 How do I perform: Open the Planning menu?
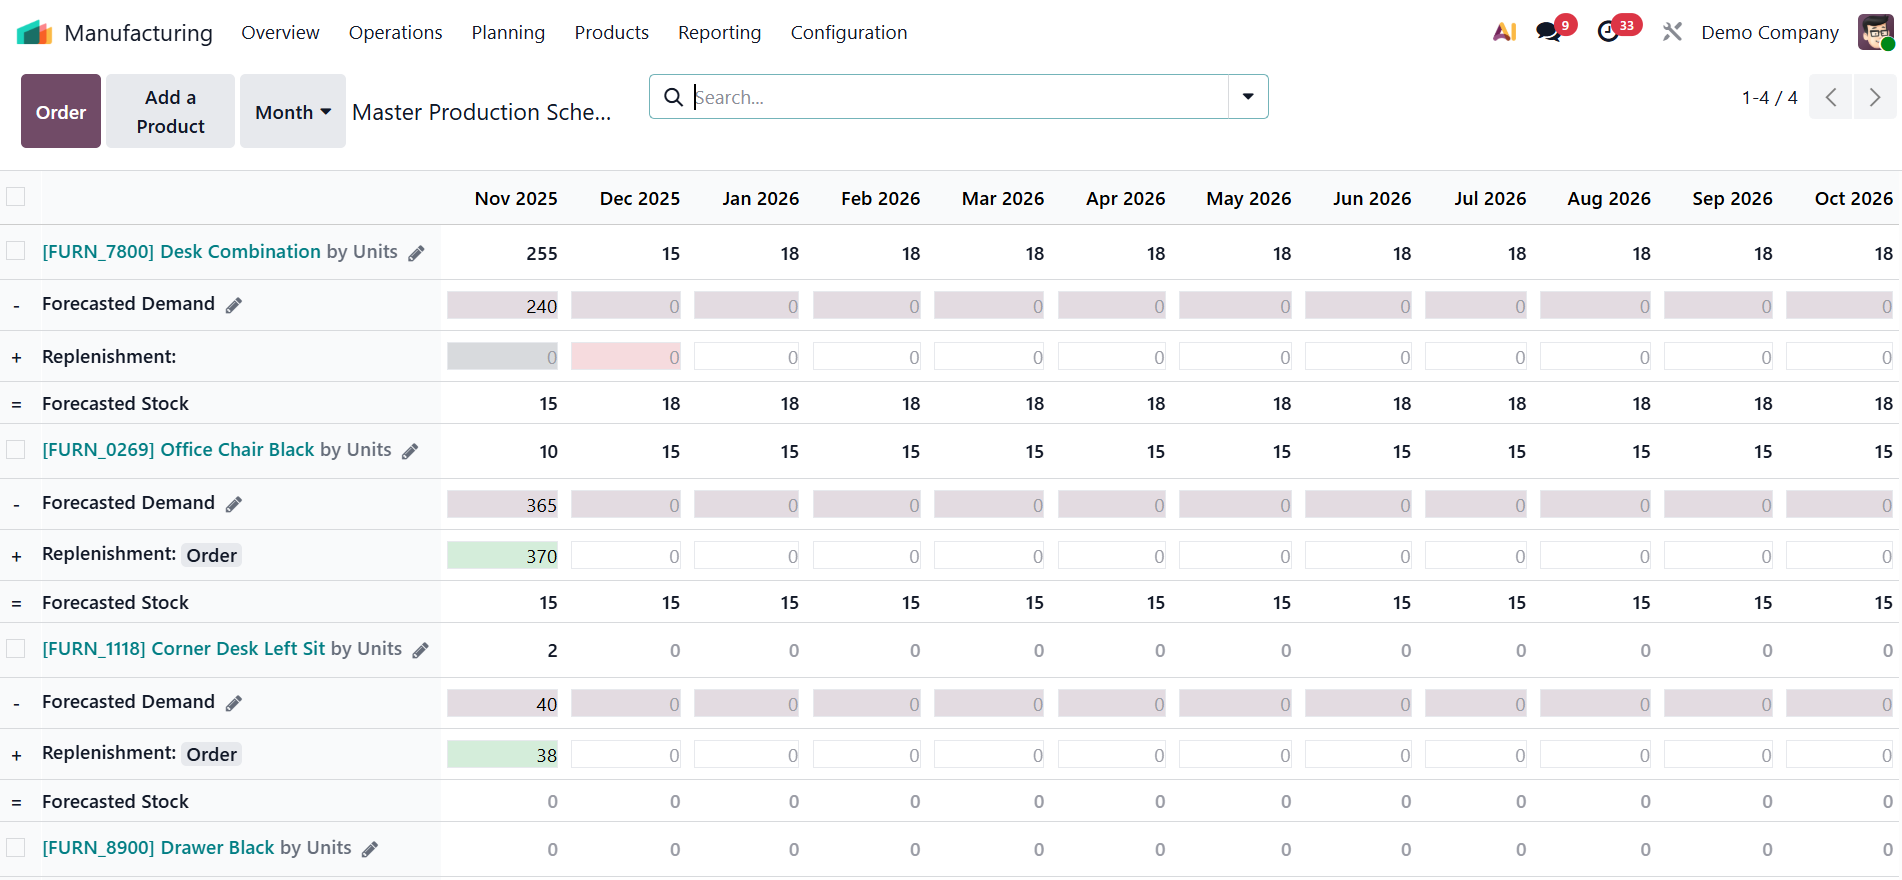508,32
